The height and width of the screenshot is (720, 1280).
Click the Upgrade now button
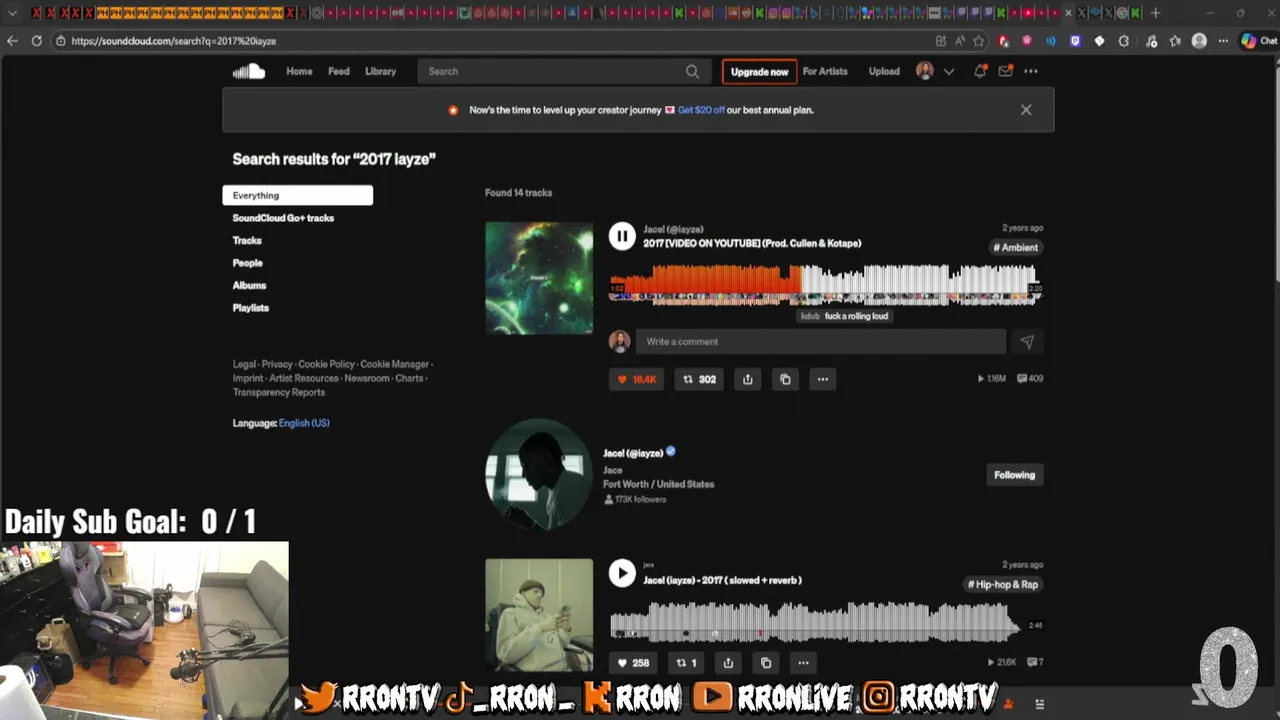point(759,71)
